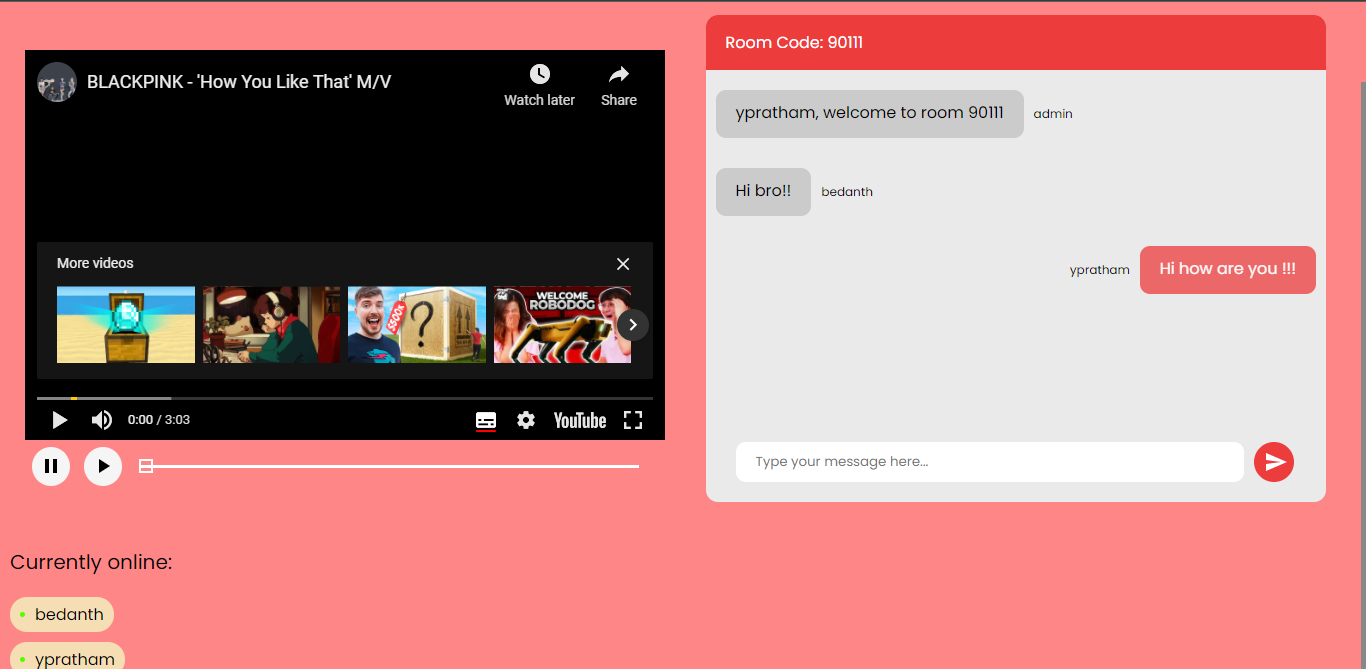Screen dimensions: 1366x669
Task: Click the BLACKPINK video title link
Action: (x=239, y=82)
